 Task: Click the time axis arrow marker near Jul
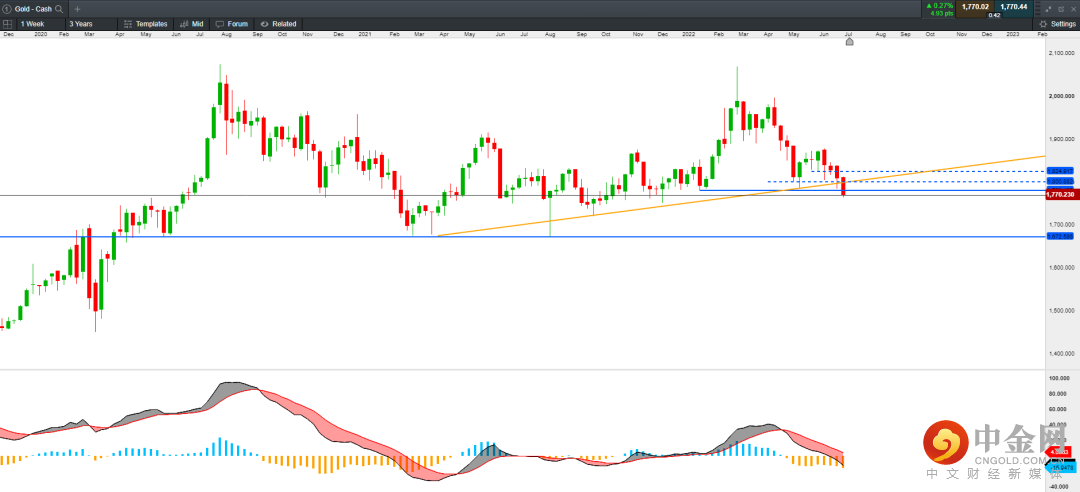849,42
